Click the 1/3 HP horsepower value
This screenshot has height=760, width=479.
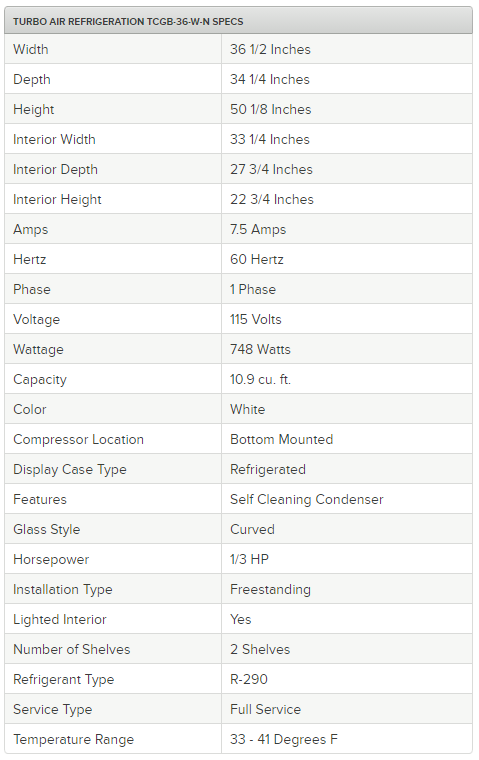249,560
